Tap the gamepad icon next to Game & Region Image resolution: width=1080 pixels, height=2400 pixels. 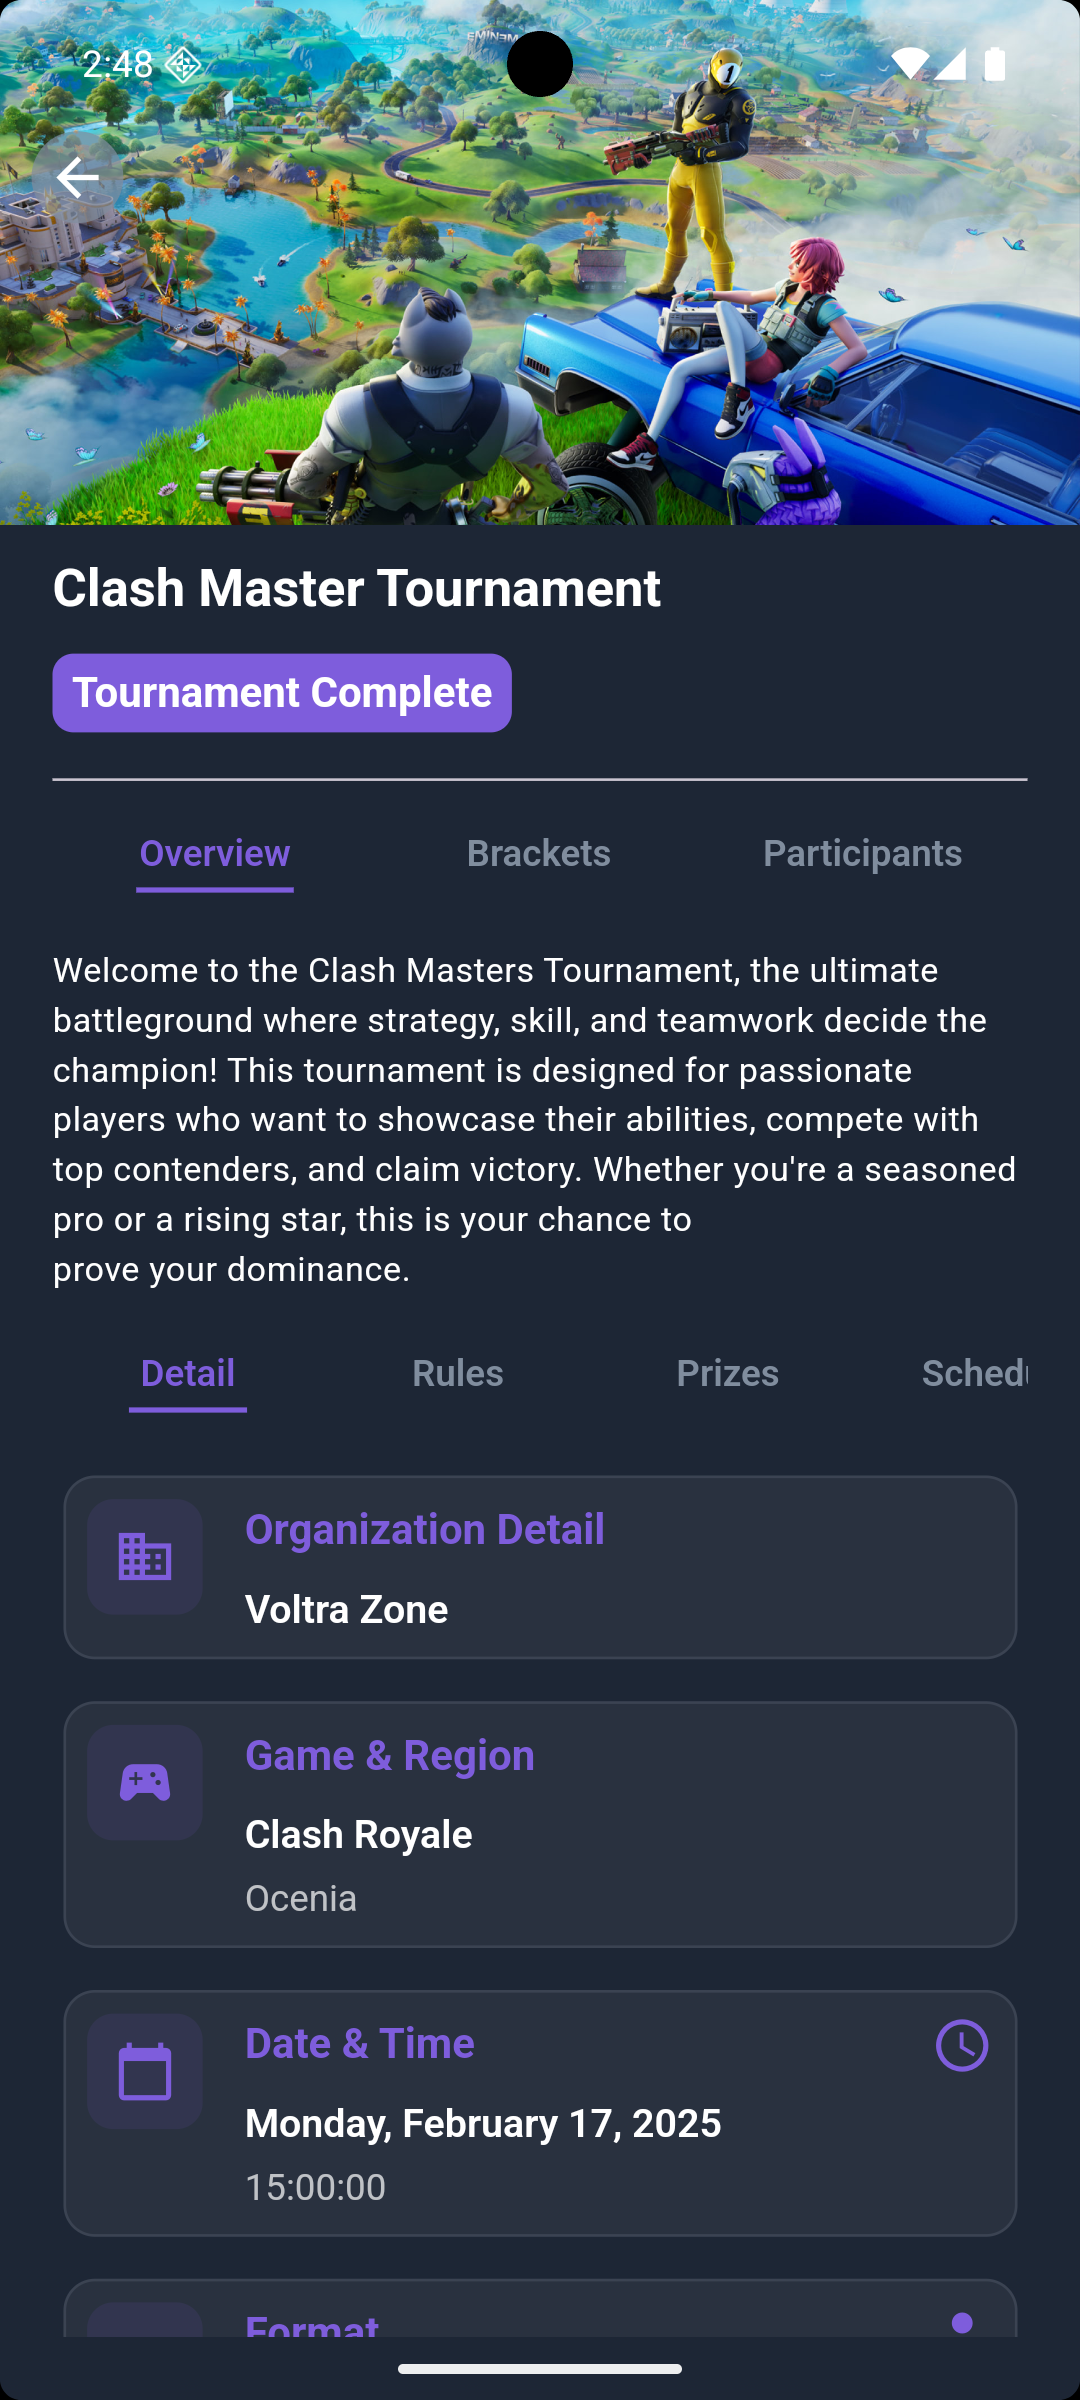tap(145, 1782)
